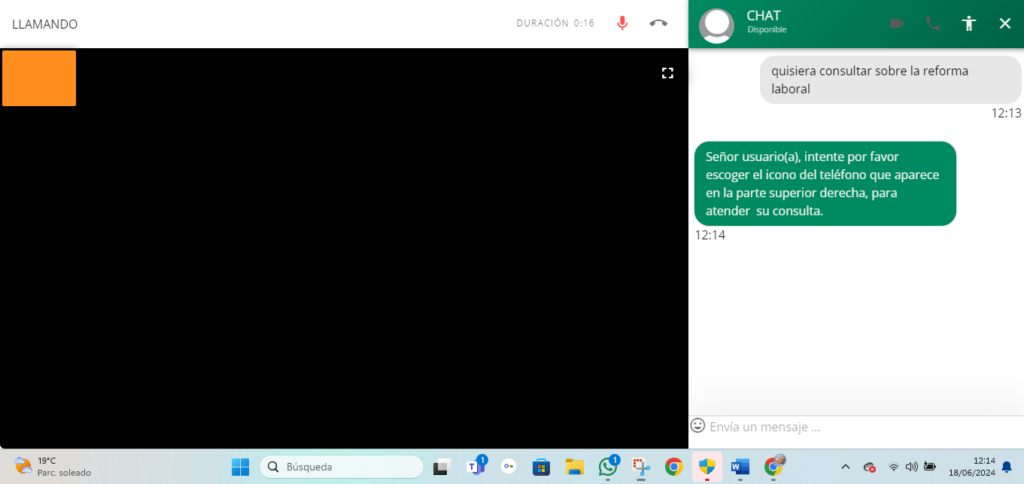Close the chat panel

1005,24
